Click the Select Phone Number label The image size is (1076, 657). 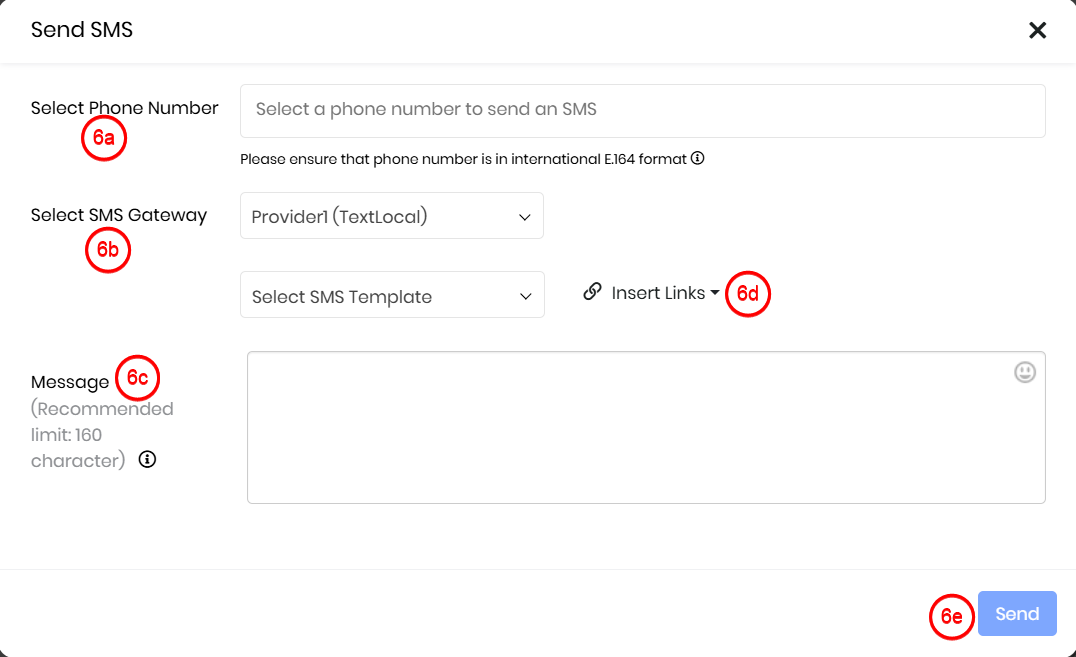pos(124,108)
